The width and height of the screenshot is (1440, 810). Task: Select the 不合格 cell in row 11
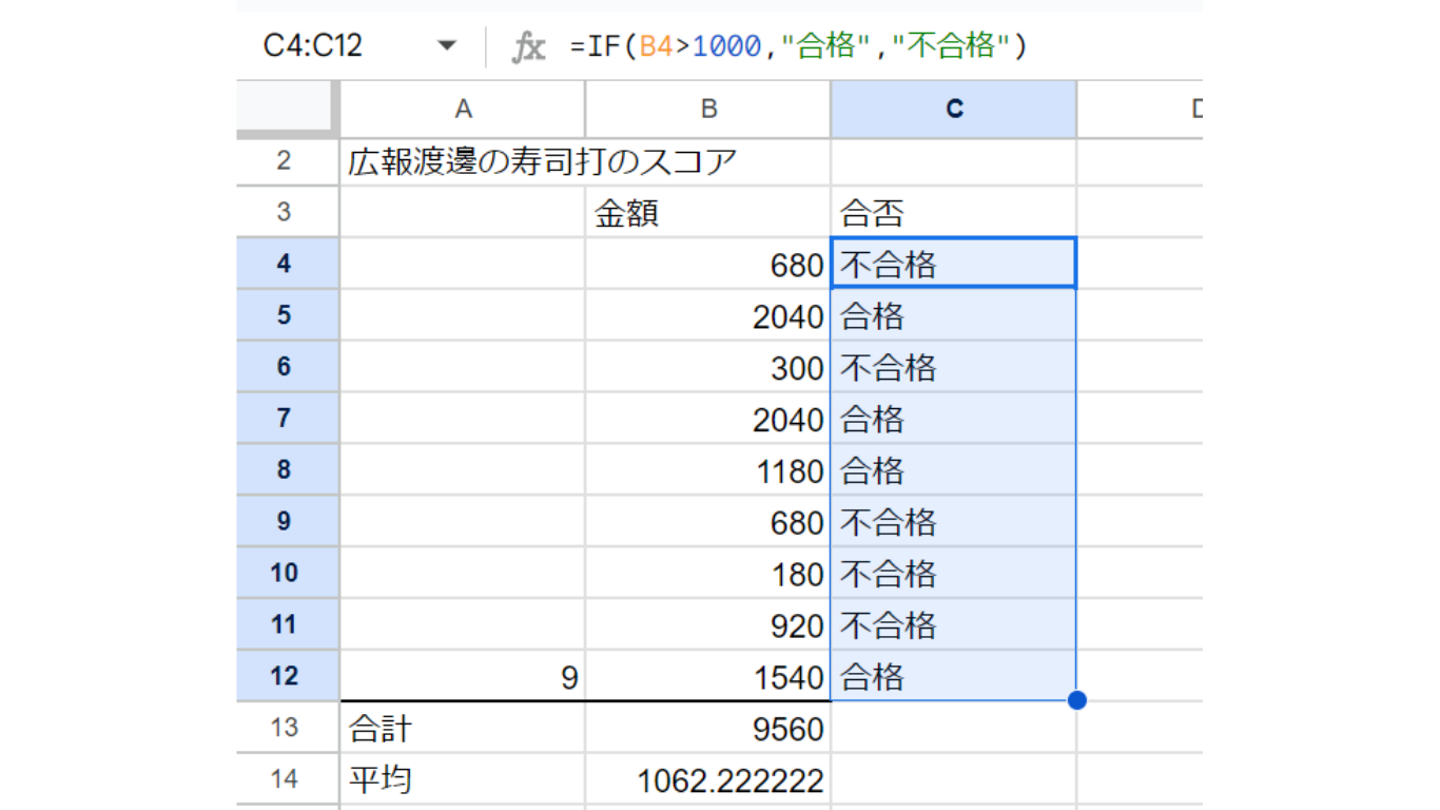(x=954, y=625)
